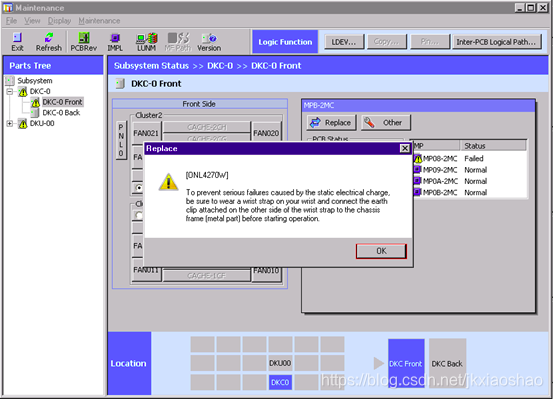Select DKC-0 Back in Parts Tree
This screenshot has width=553, height=399.
[61, 113]
